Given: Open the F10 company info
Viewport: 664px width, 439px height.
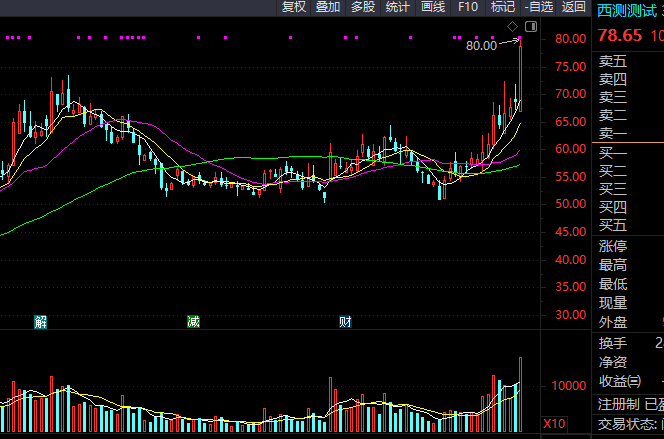Looking at the screenshot, I should [468, 7].
